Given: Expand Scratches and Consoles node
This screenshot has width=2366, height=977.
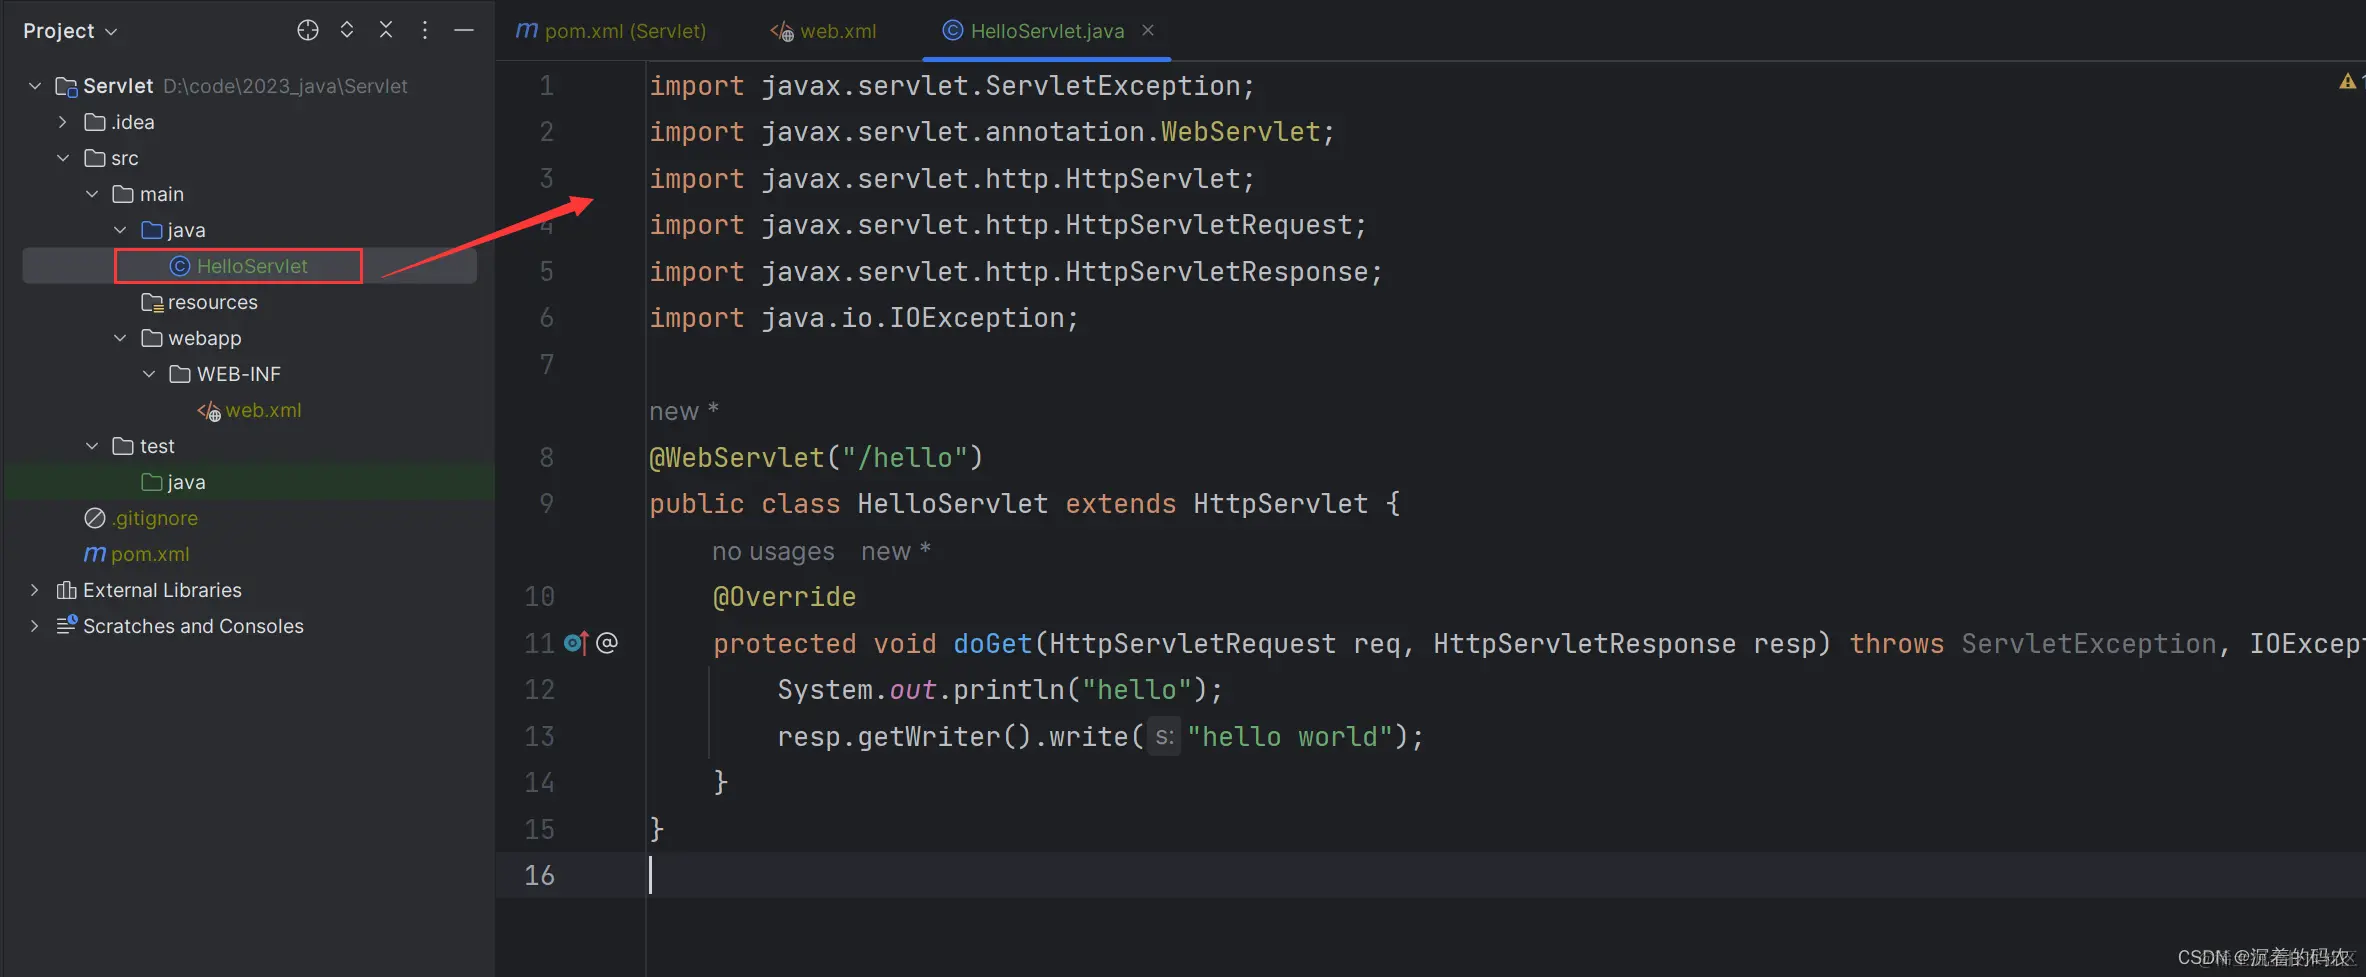Looking at the screenshot, I should tap(35, 626).
